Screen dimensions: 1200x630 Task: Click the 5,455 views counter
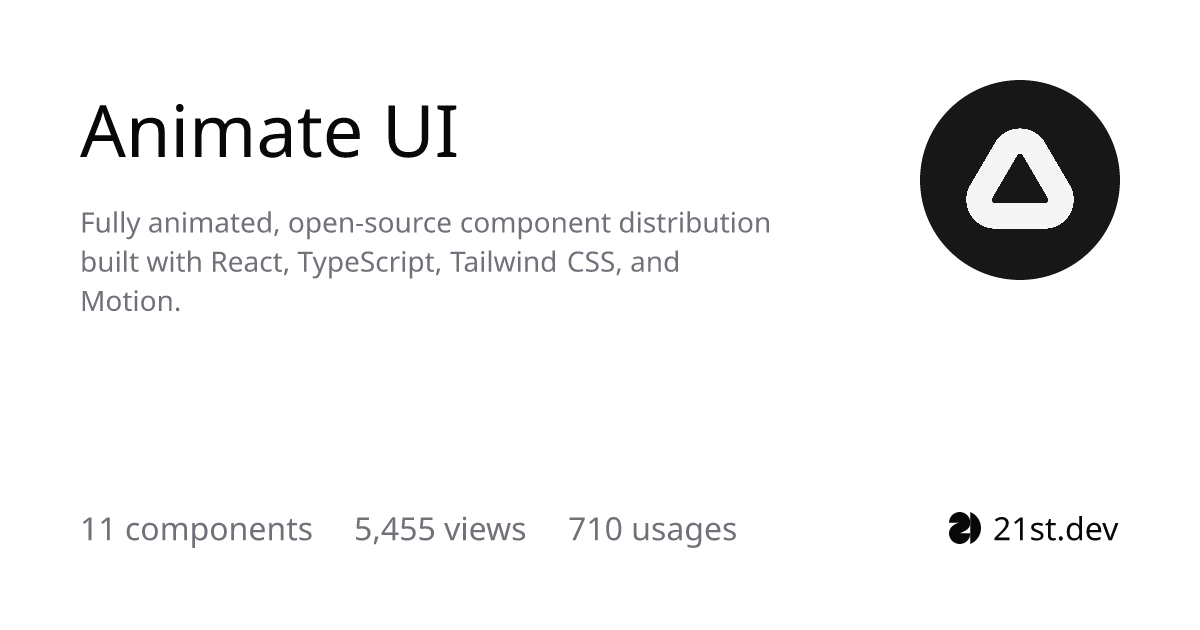click(x=440, y=529)
